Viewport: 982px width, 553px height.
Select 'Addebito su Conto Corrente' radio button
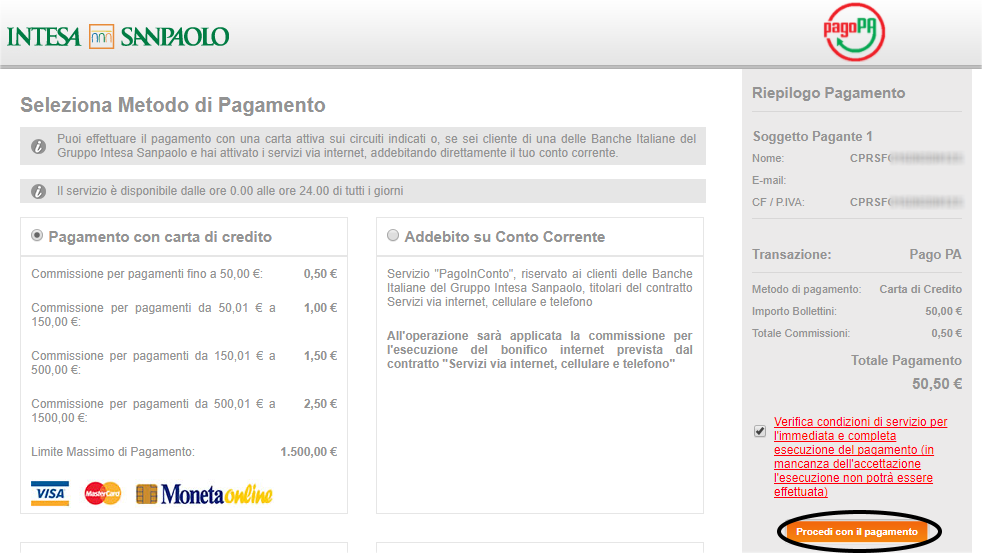pyautogui.click(x=393, y=235)
